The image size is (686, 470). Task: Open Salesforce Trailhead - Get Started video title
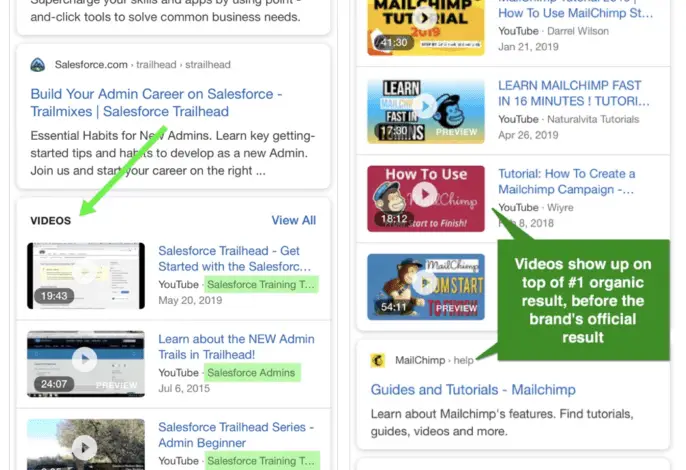pos(234,259)
